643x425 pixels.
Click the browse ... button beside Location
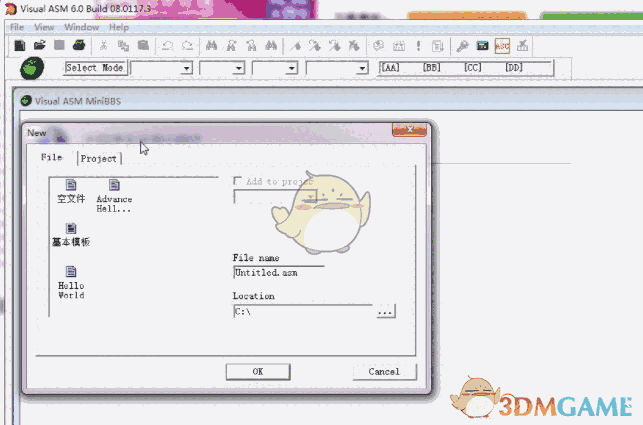click(x=385, y=312)
